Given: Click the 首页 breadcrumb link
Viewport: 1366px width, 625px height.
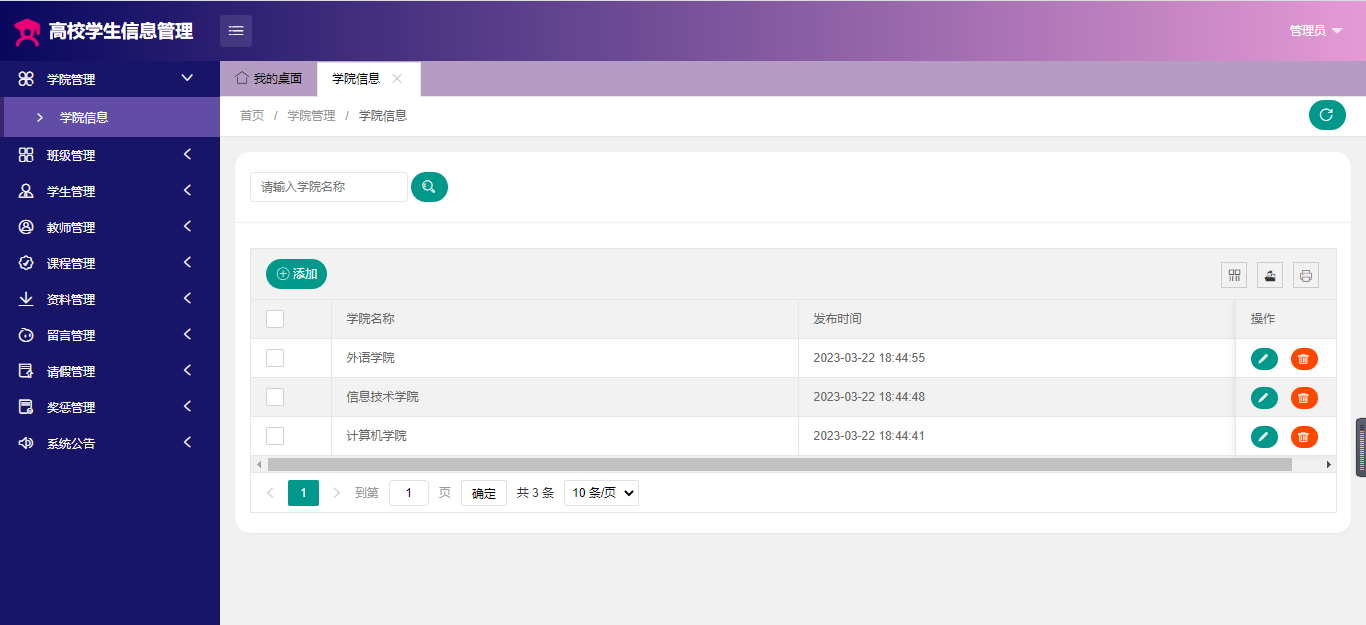Looking at the screenshot, I should [252, 116].
